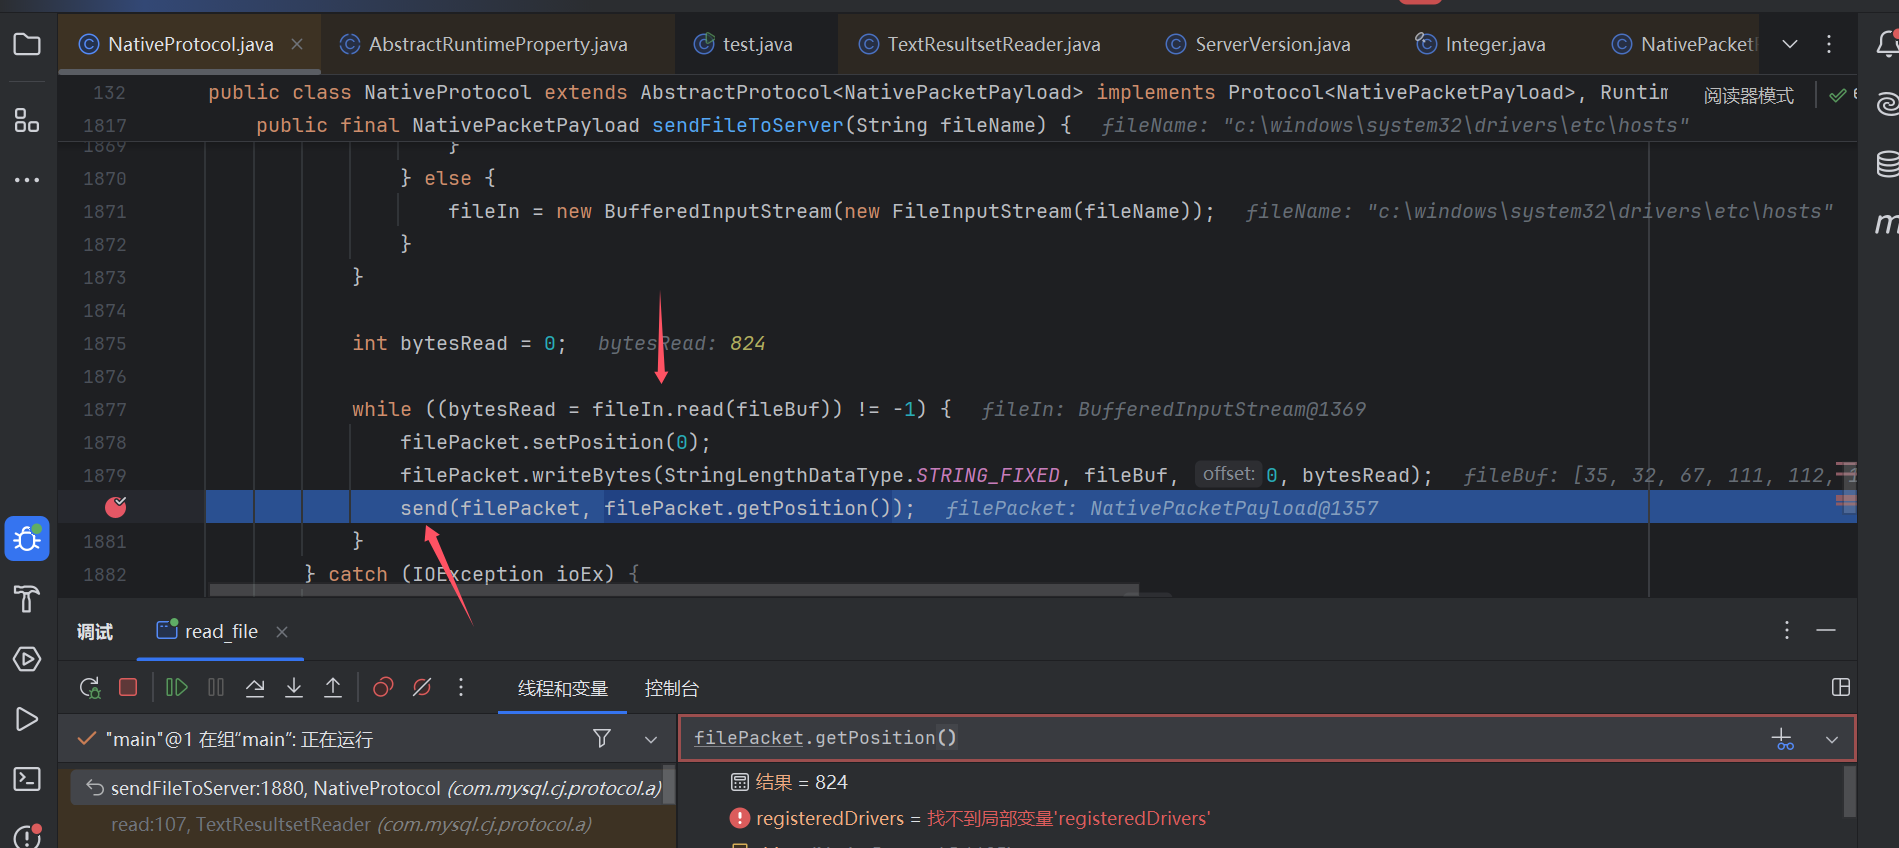Viewport: 1899px width, 848px height.
Task: Open the 控制台 console tab
Action: point(671,688)
